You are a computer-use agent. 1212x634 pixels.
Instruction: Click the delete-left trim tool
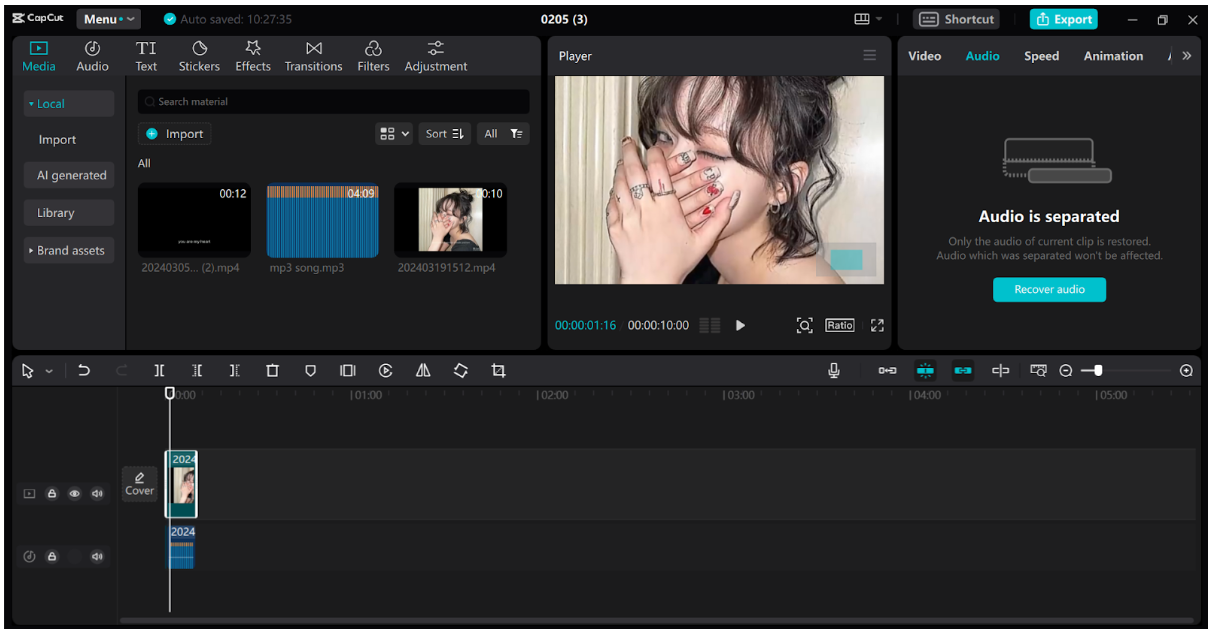(x=197, y=371)
